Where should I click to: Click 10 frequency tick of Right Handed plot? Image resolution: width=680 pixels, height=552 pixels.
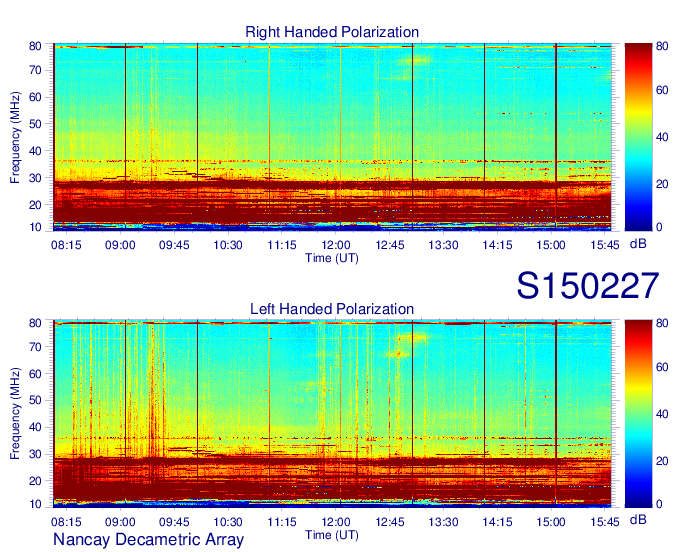(35, 227)
